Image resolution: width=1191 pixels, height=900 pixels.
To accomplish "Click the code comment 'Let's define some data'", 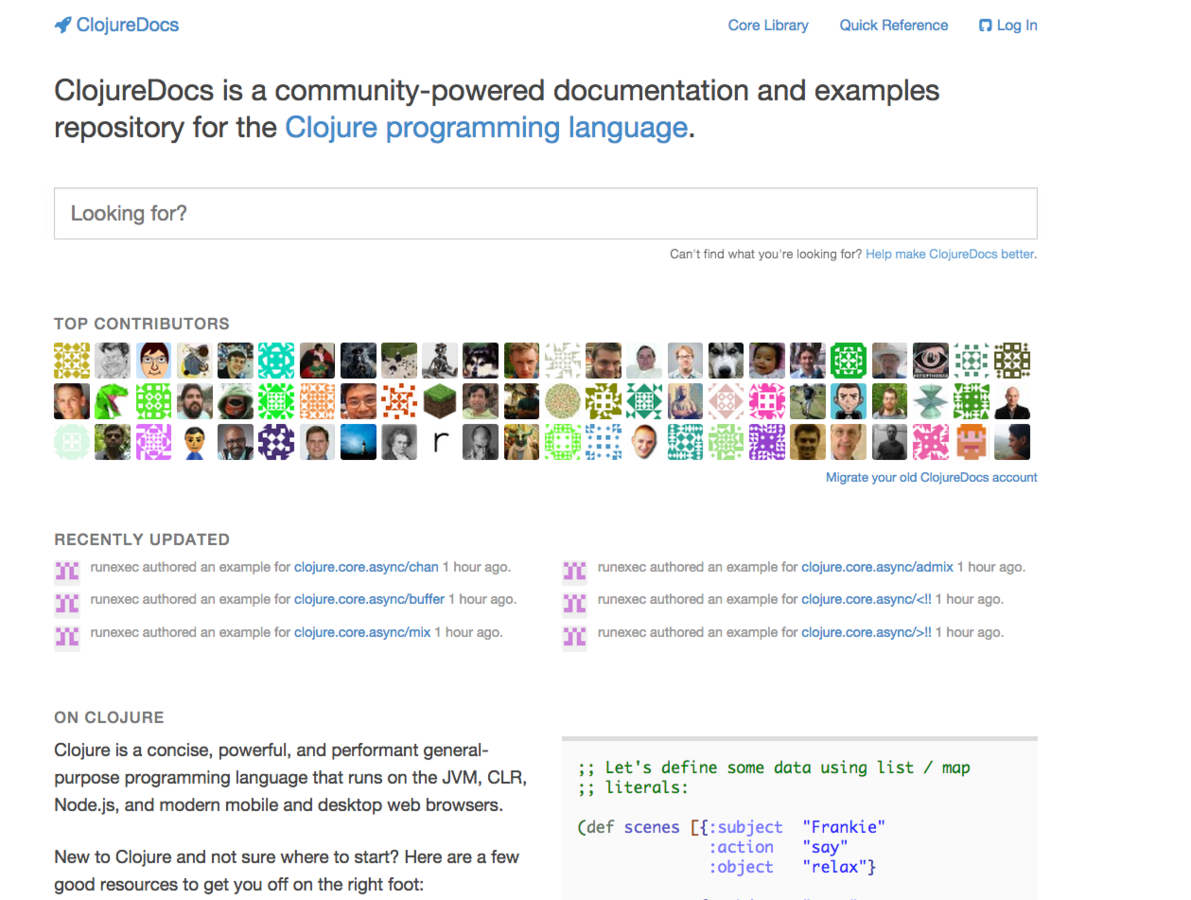I will click(773, 768).
